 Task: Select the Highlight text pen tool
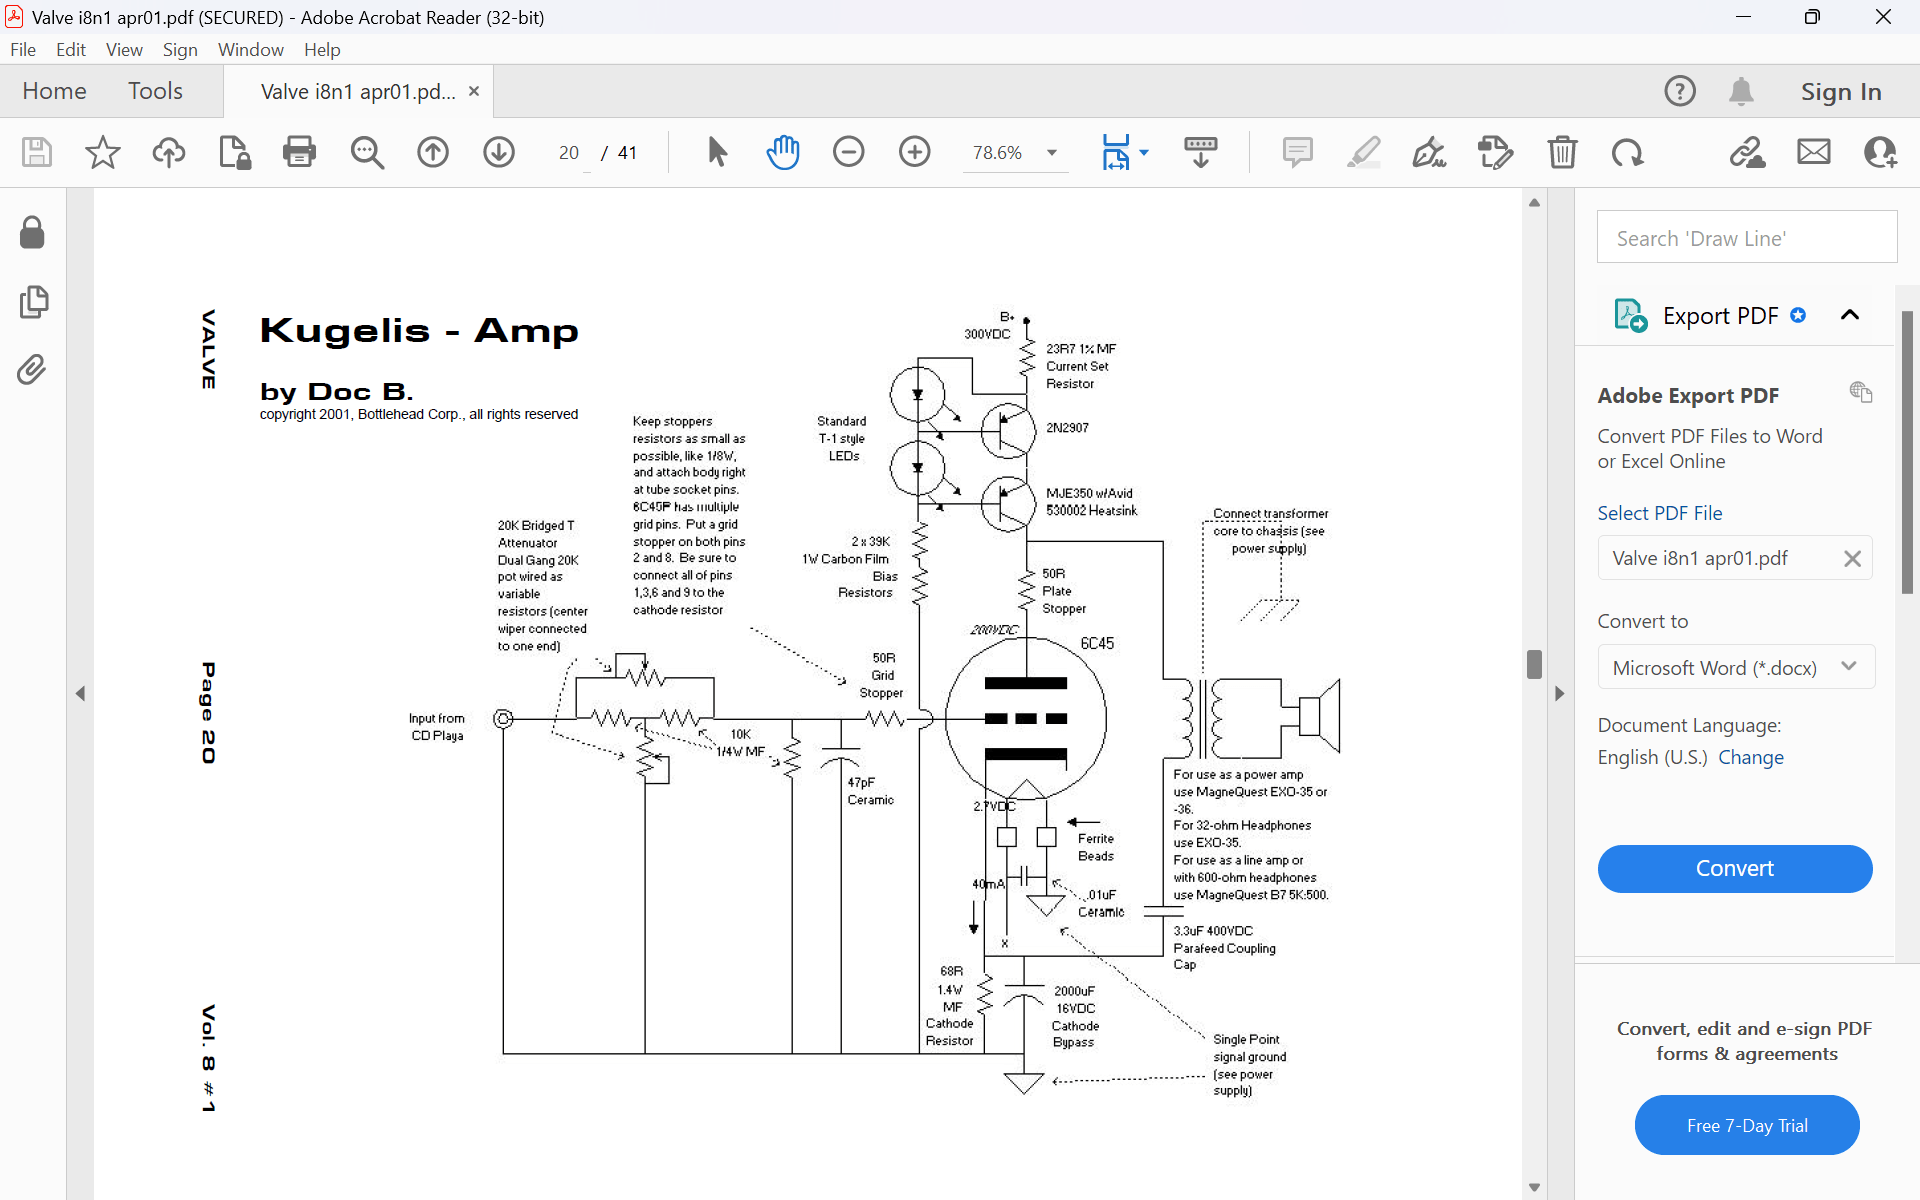click(x=1364, y=152)
